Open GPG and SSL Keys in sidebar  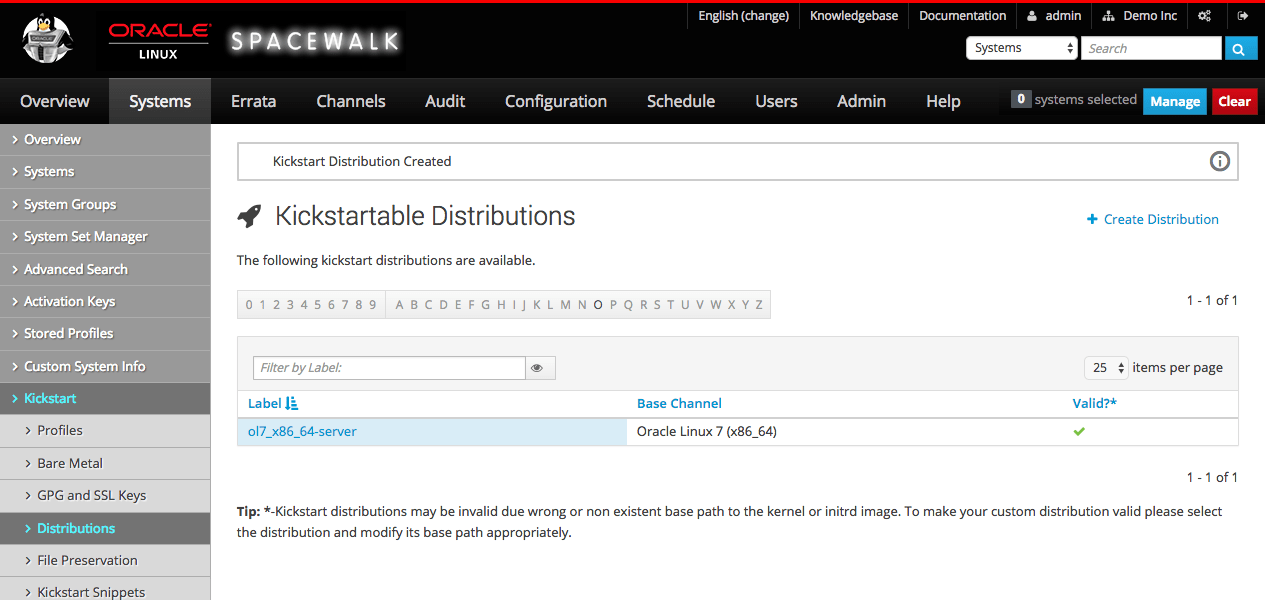pos(105,495)
